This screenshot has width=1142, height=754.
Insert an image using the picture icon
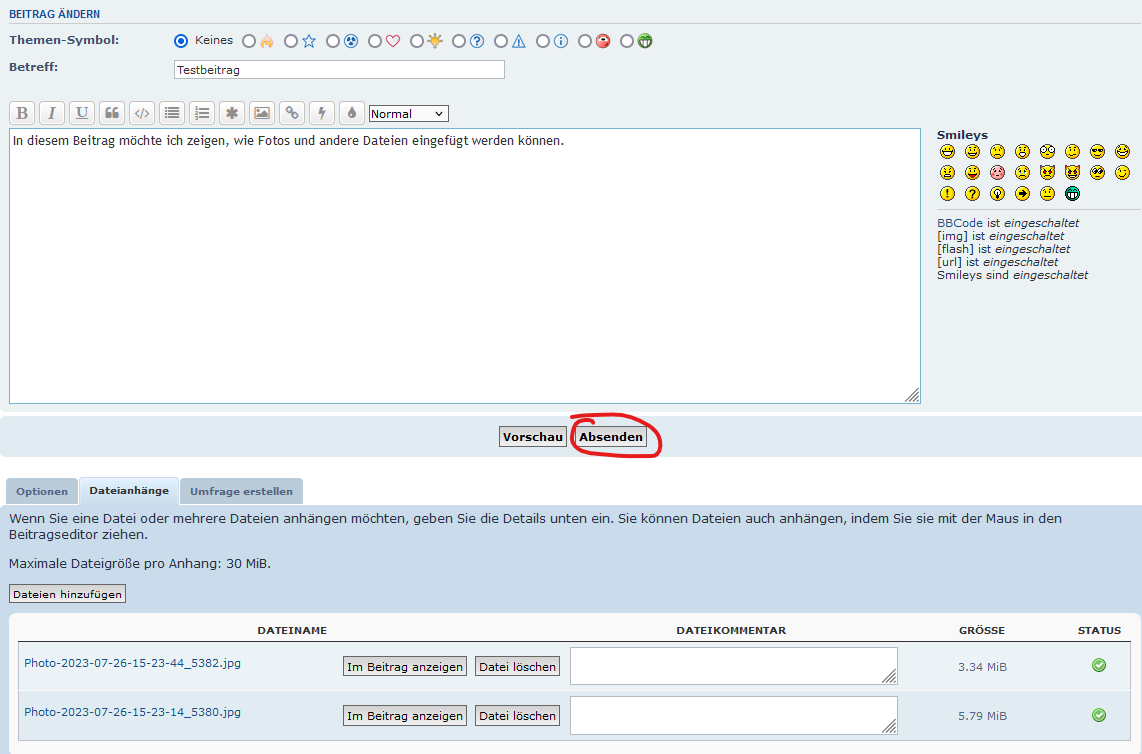262,113
